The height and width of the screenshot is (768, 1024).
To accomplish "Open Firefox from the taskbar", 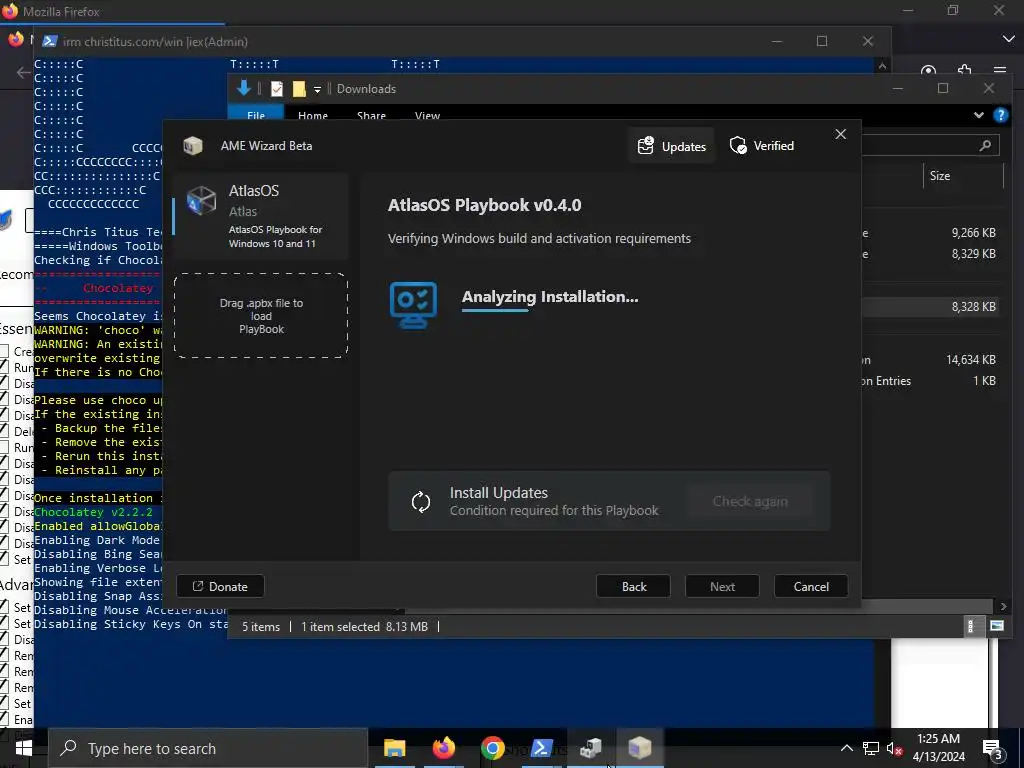I will (443, 748).
